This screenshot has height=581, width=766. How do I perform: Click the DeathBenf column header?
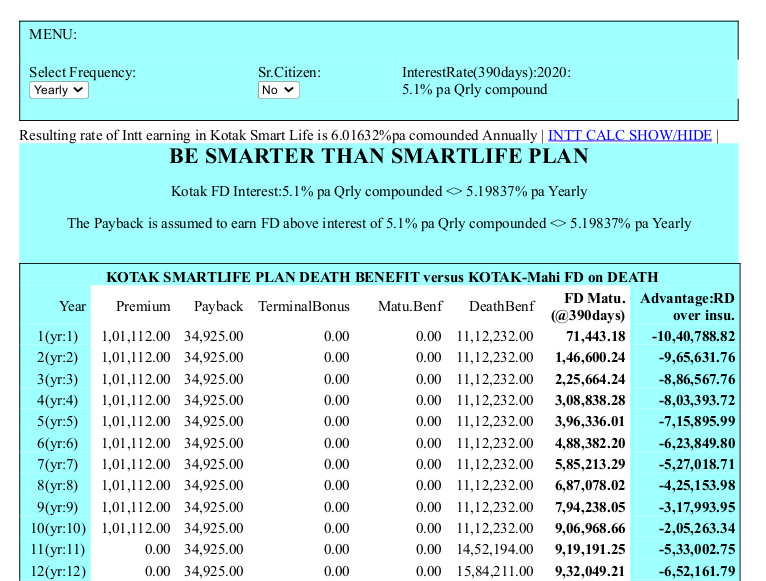(x=501, y=306)
